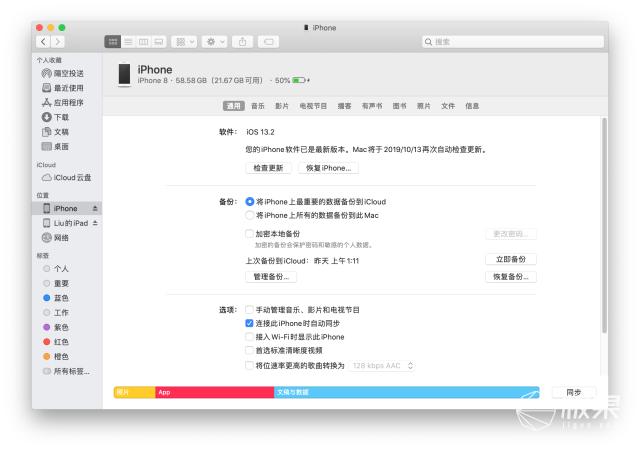640x451 pixels.
Task: Switch to column view in toolbar
Action: click(x=143, y=42)
